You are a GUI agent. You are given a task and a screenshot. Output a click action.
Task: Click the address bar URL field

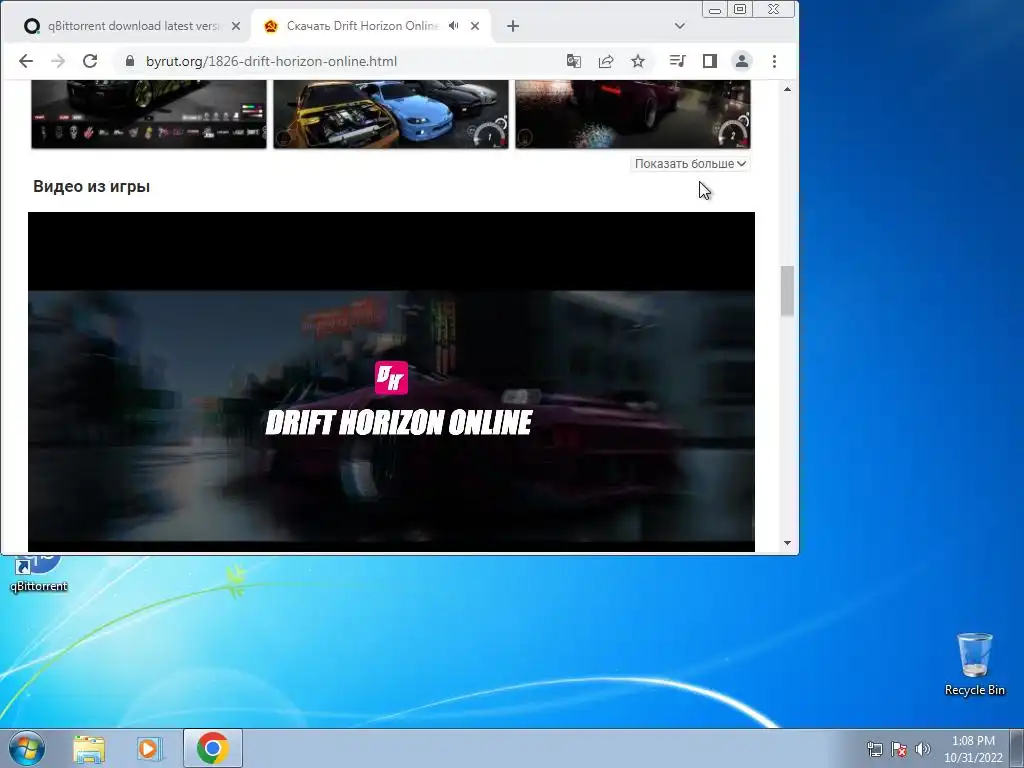[x=340, y=61]
